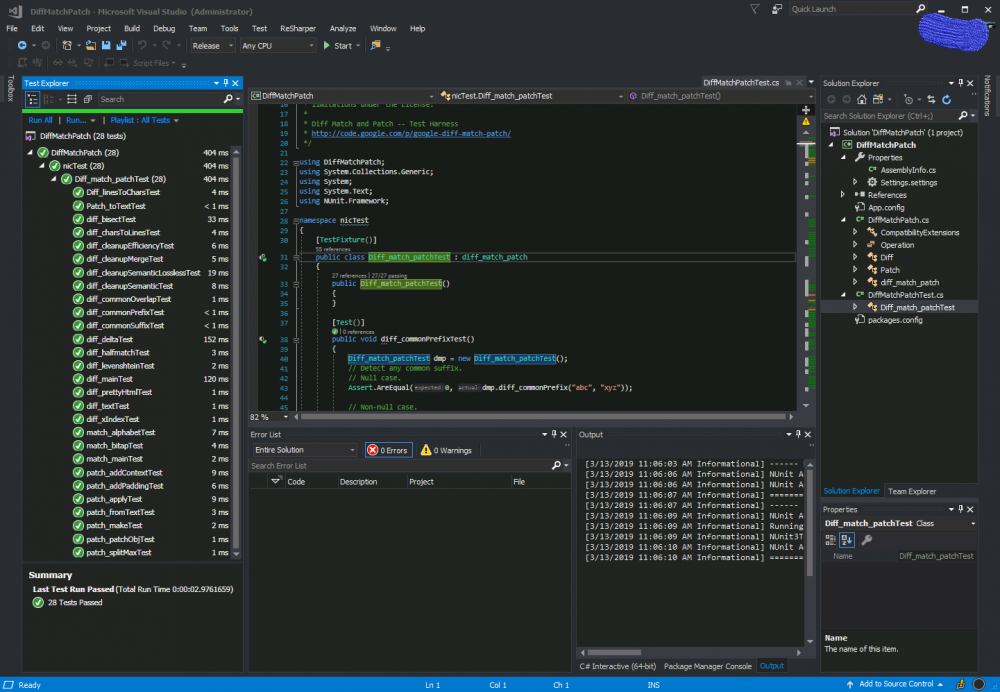Pin the Test Explorer panel
The image size is (1000, 692).
pos(226,83)
